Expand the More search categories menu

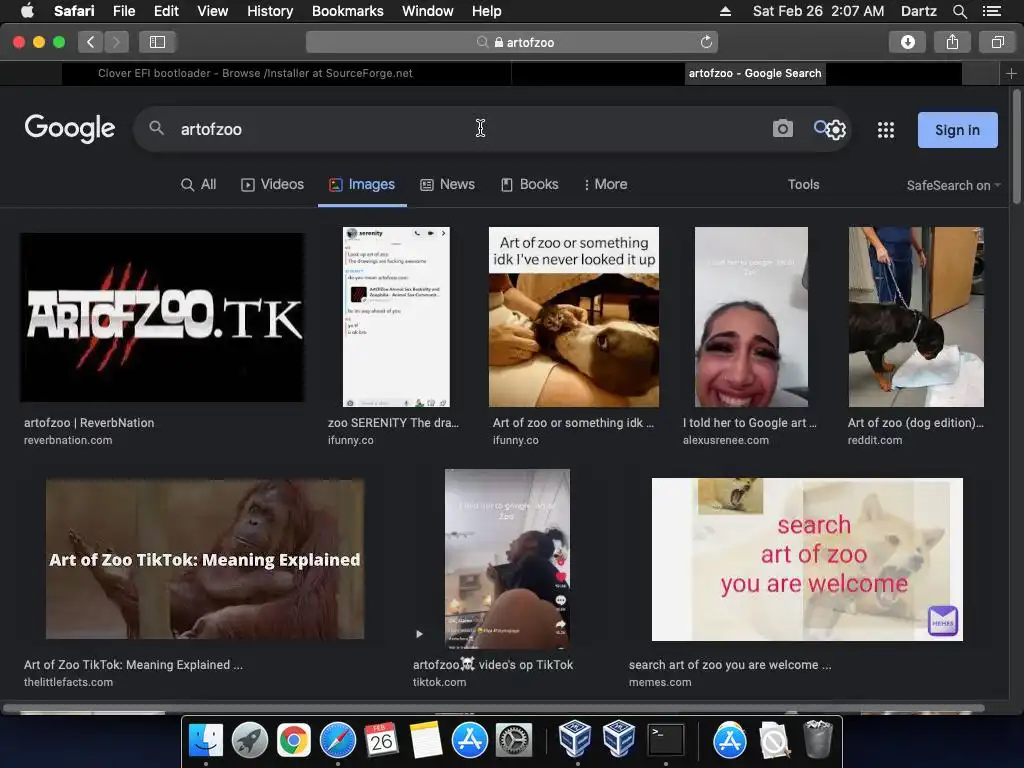point(605,185)
